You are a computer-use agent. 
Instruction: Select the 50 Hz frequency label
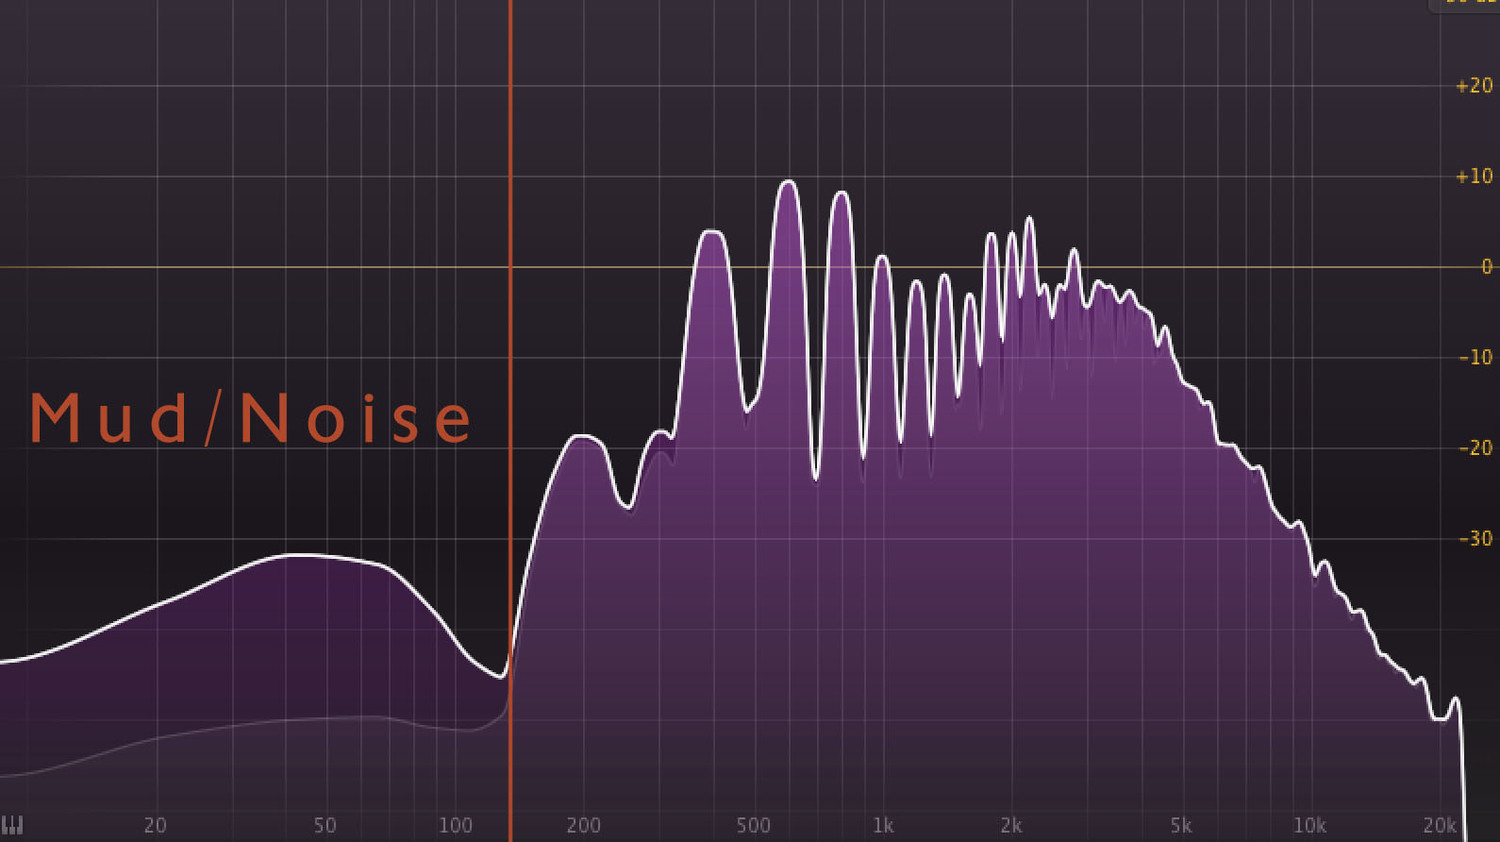pos(325,826)
